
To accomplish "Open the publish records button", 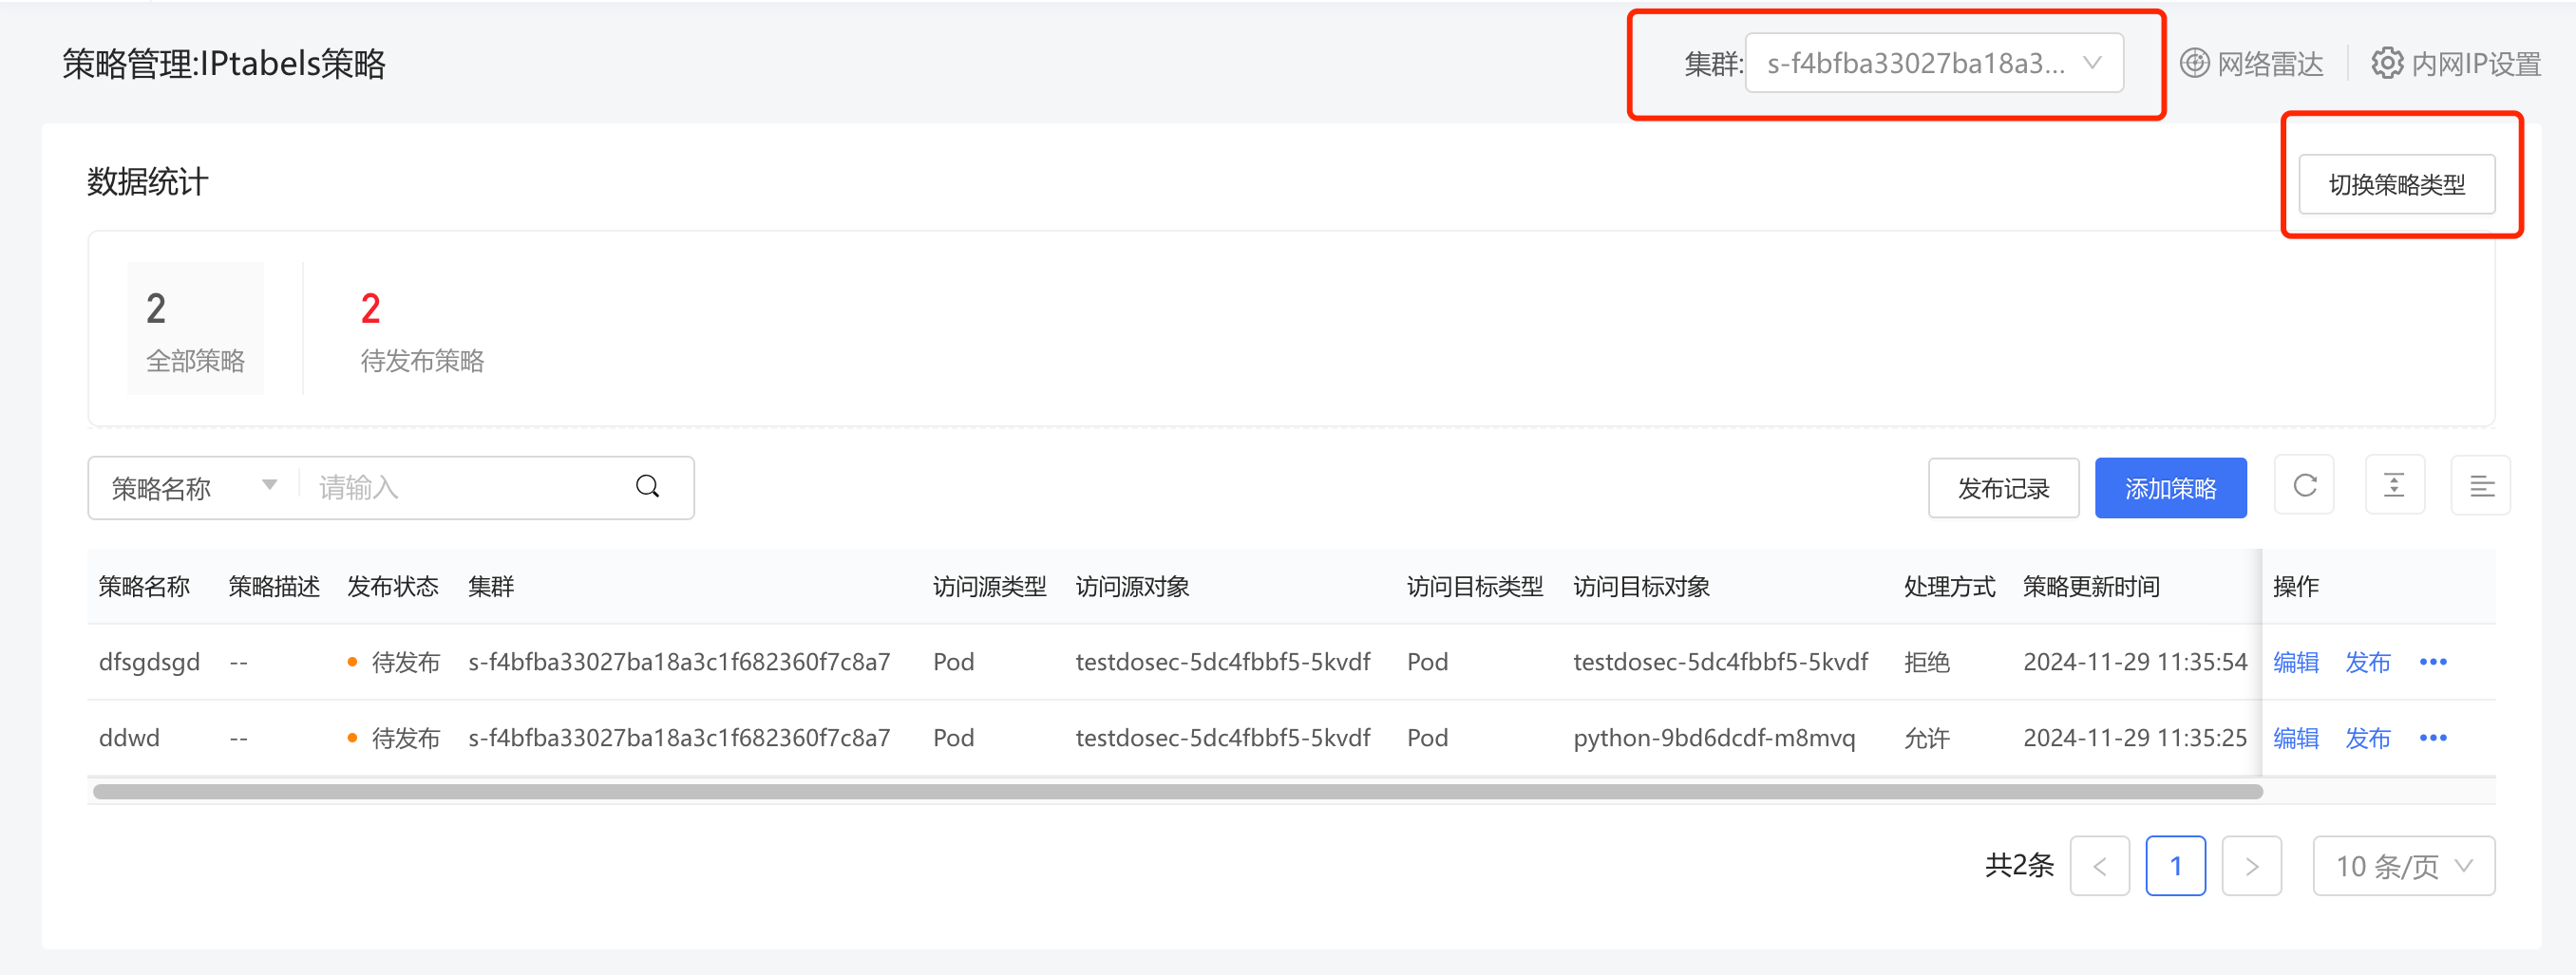I will tap(2003, 488).
